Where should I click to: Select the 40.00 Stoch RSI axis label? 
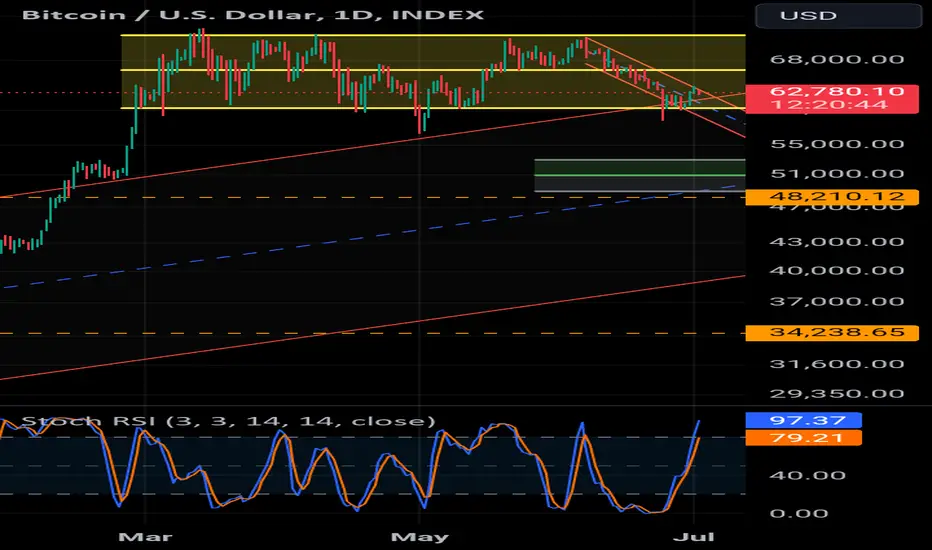coord(807,476)
